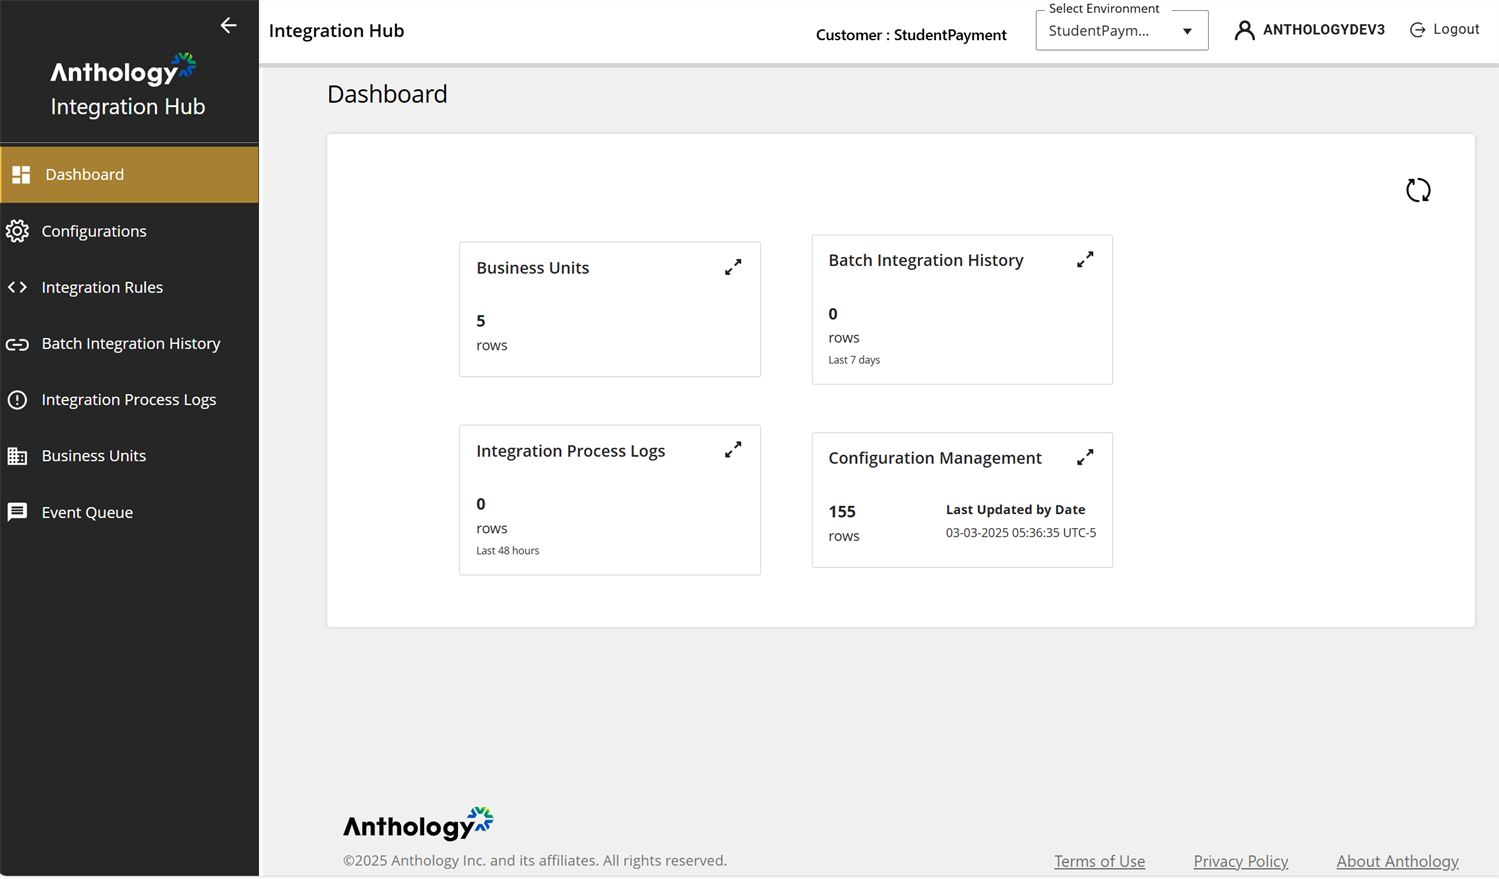This screenshot has height=879, width=1499.
Task: Open the Terms of Use link
Action: coord(1099,861)
